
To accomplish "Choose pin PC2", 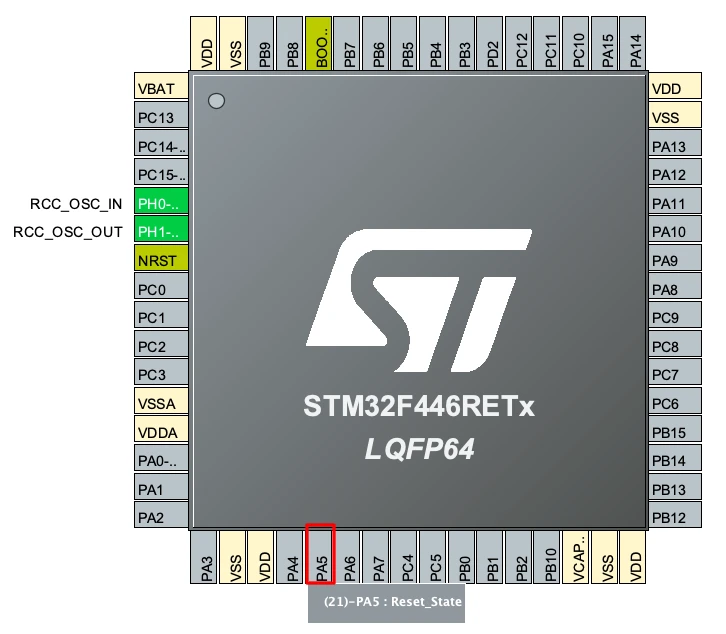I will (161, 343).
